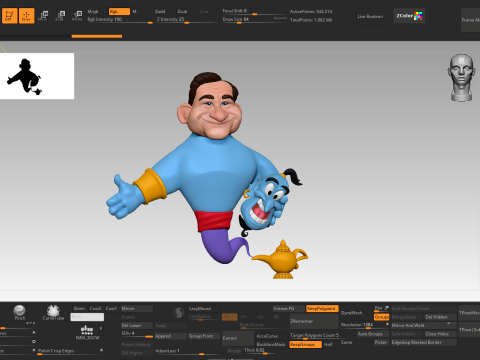Click the Auto Groups button

point(372,334)
